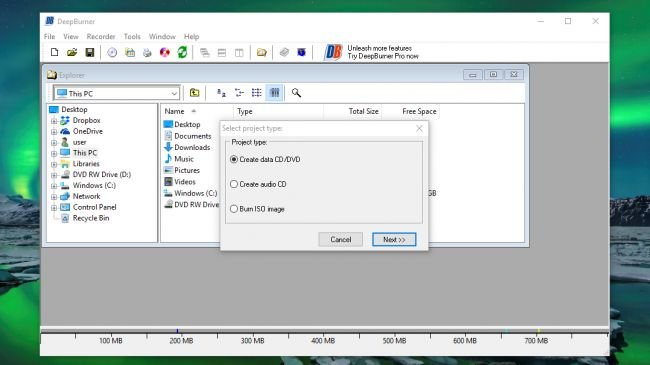Click the printer toolbar icon
650x365 pixels.
(147, 53)
